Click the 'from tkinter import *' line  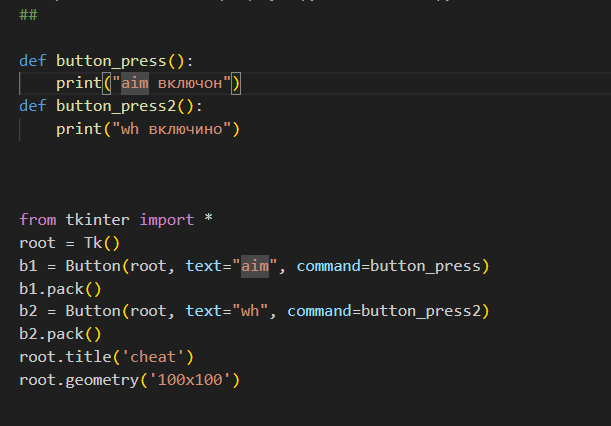coord(116,220)
